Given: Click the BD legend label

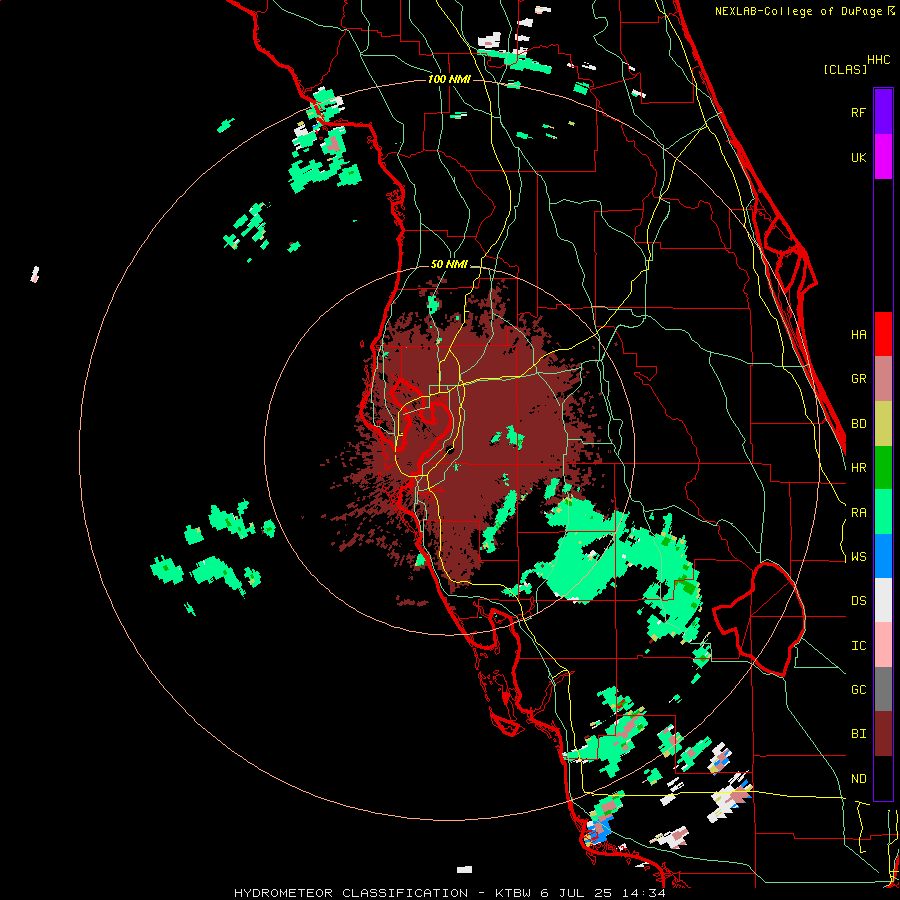Looking at the screenshot, I should (858, 424).
